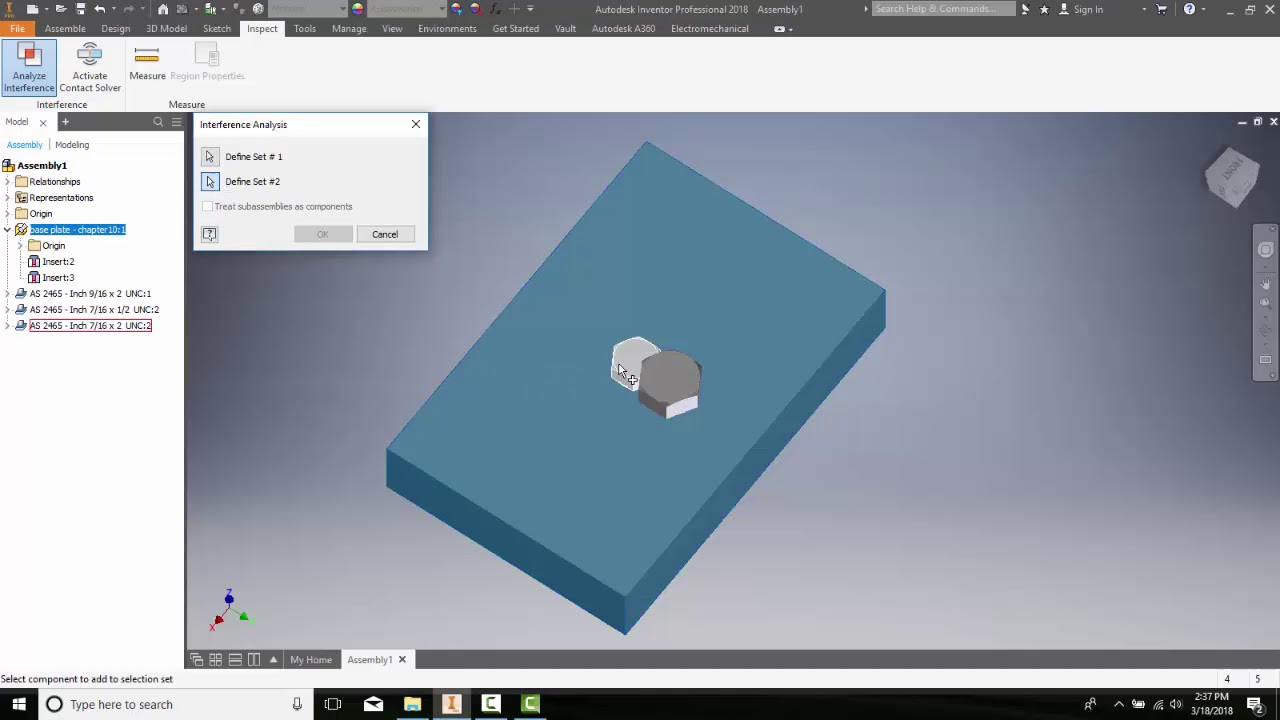Viewport: 1280px width, 720px height.
Task: Select Insert:2 constraint in browser
Action: 58,262
